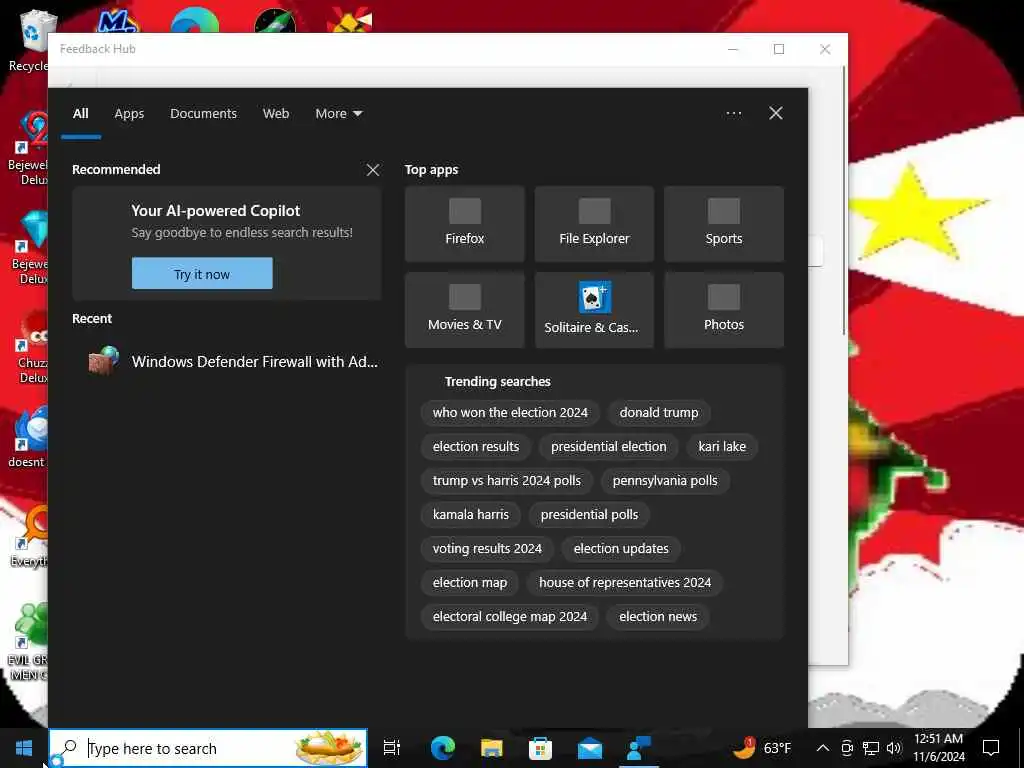This screenshot has width=1024, height=768.
Task: Select the 'pennsylvania polls' trending chip
Action: pos(665,481)
